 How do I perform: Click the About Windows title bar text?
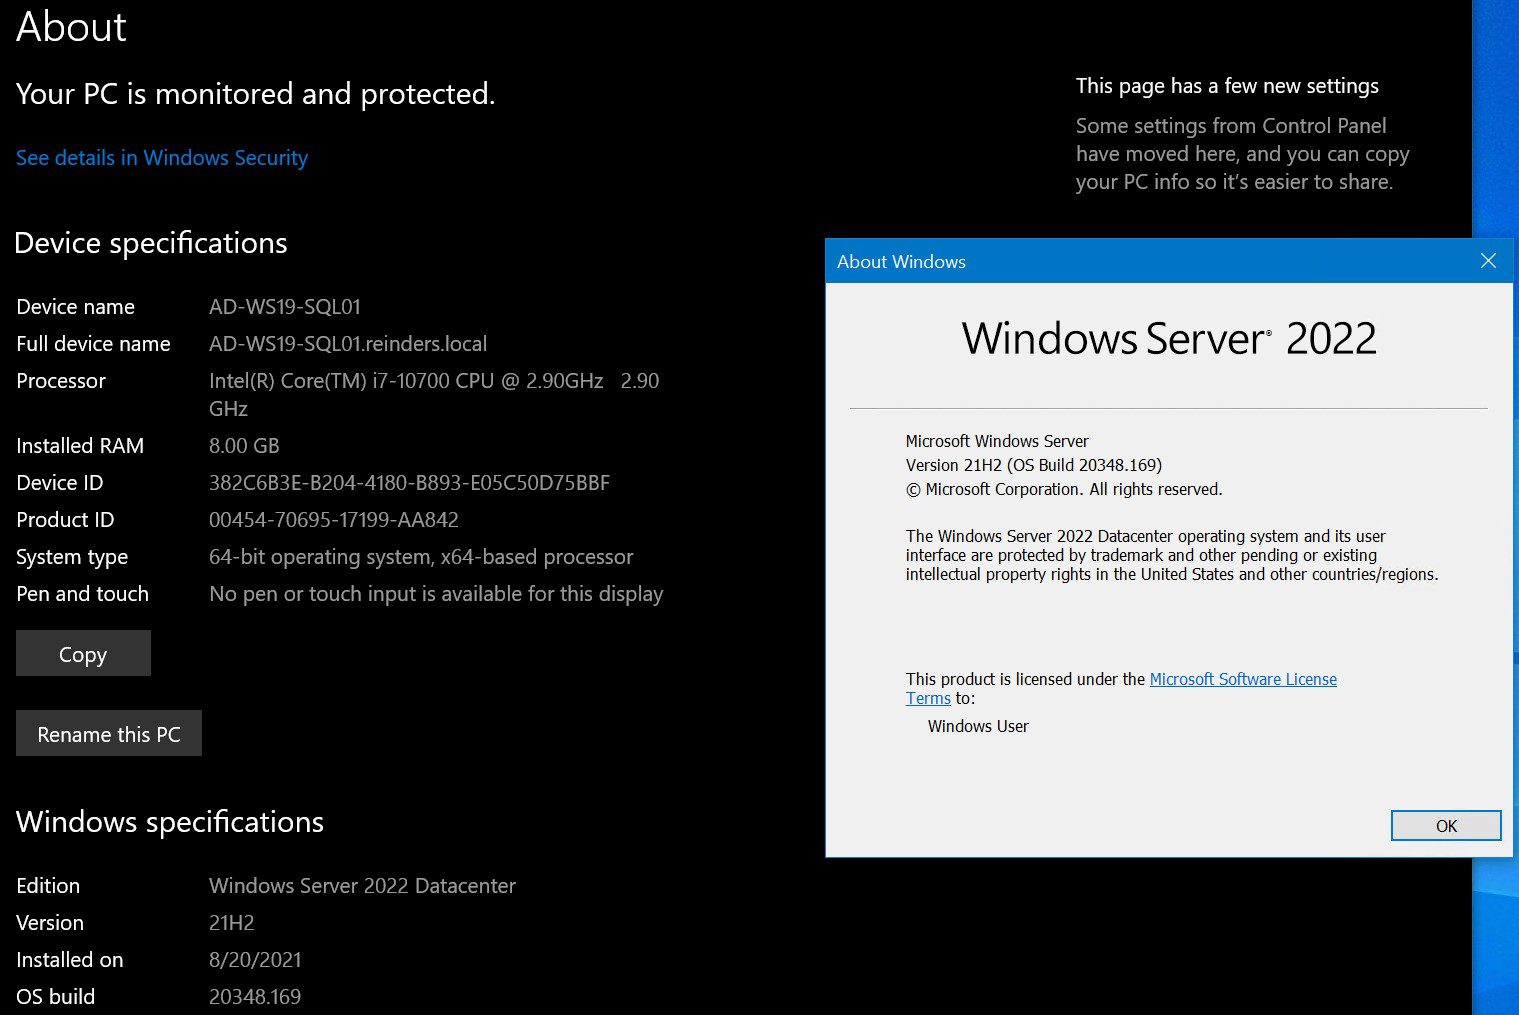point(901,262)
